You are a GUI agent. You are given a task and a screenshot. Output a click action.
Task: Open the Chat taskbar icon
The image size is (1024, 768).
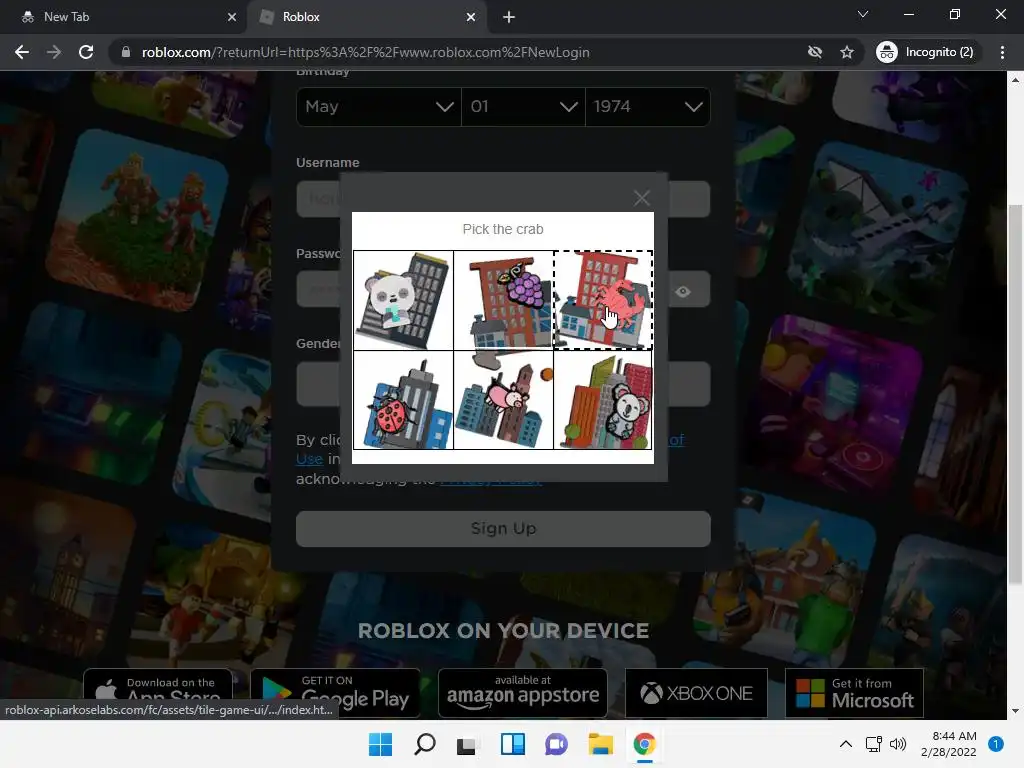(x=556, y=744)
